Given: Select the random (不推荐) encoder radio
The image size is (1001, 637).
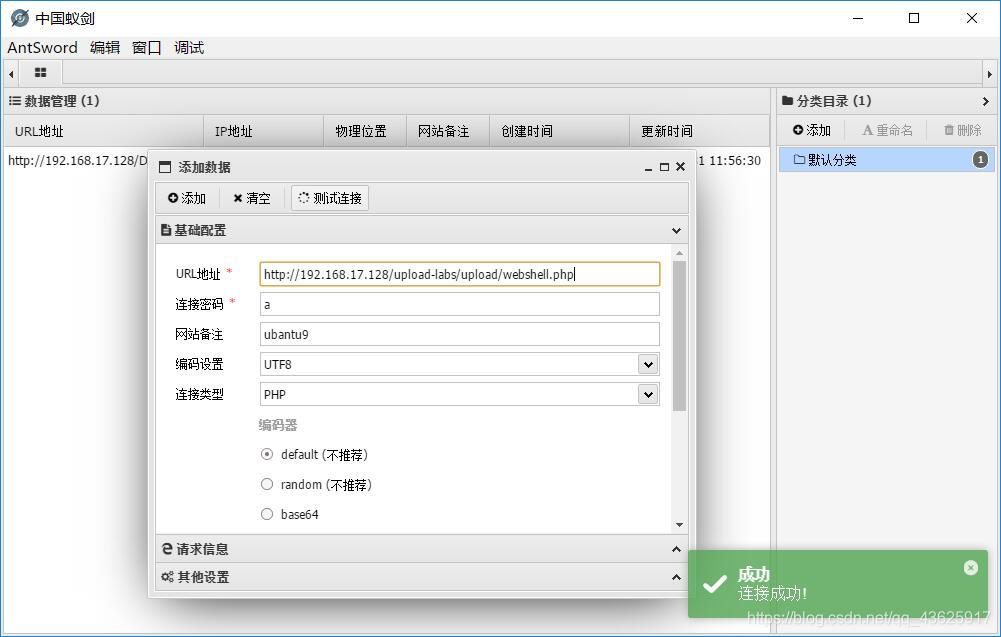Looking at the screenshot, I should (x=267, y=484).
